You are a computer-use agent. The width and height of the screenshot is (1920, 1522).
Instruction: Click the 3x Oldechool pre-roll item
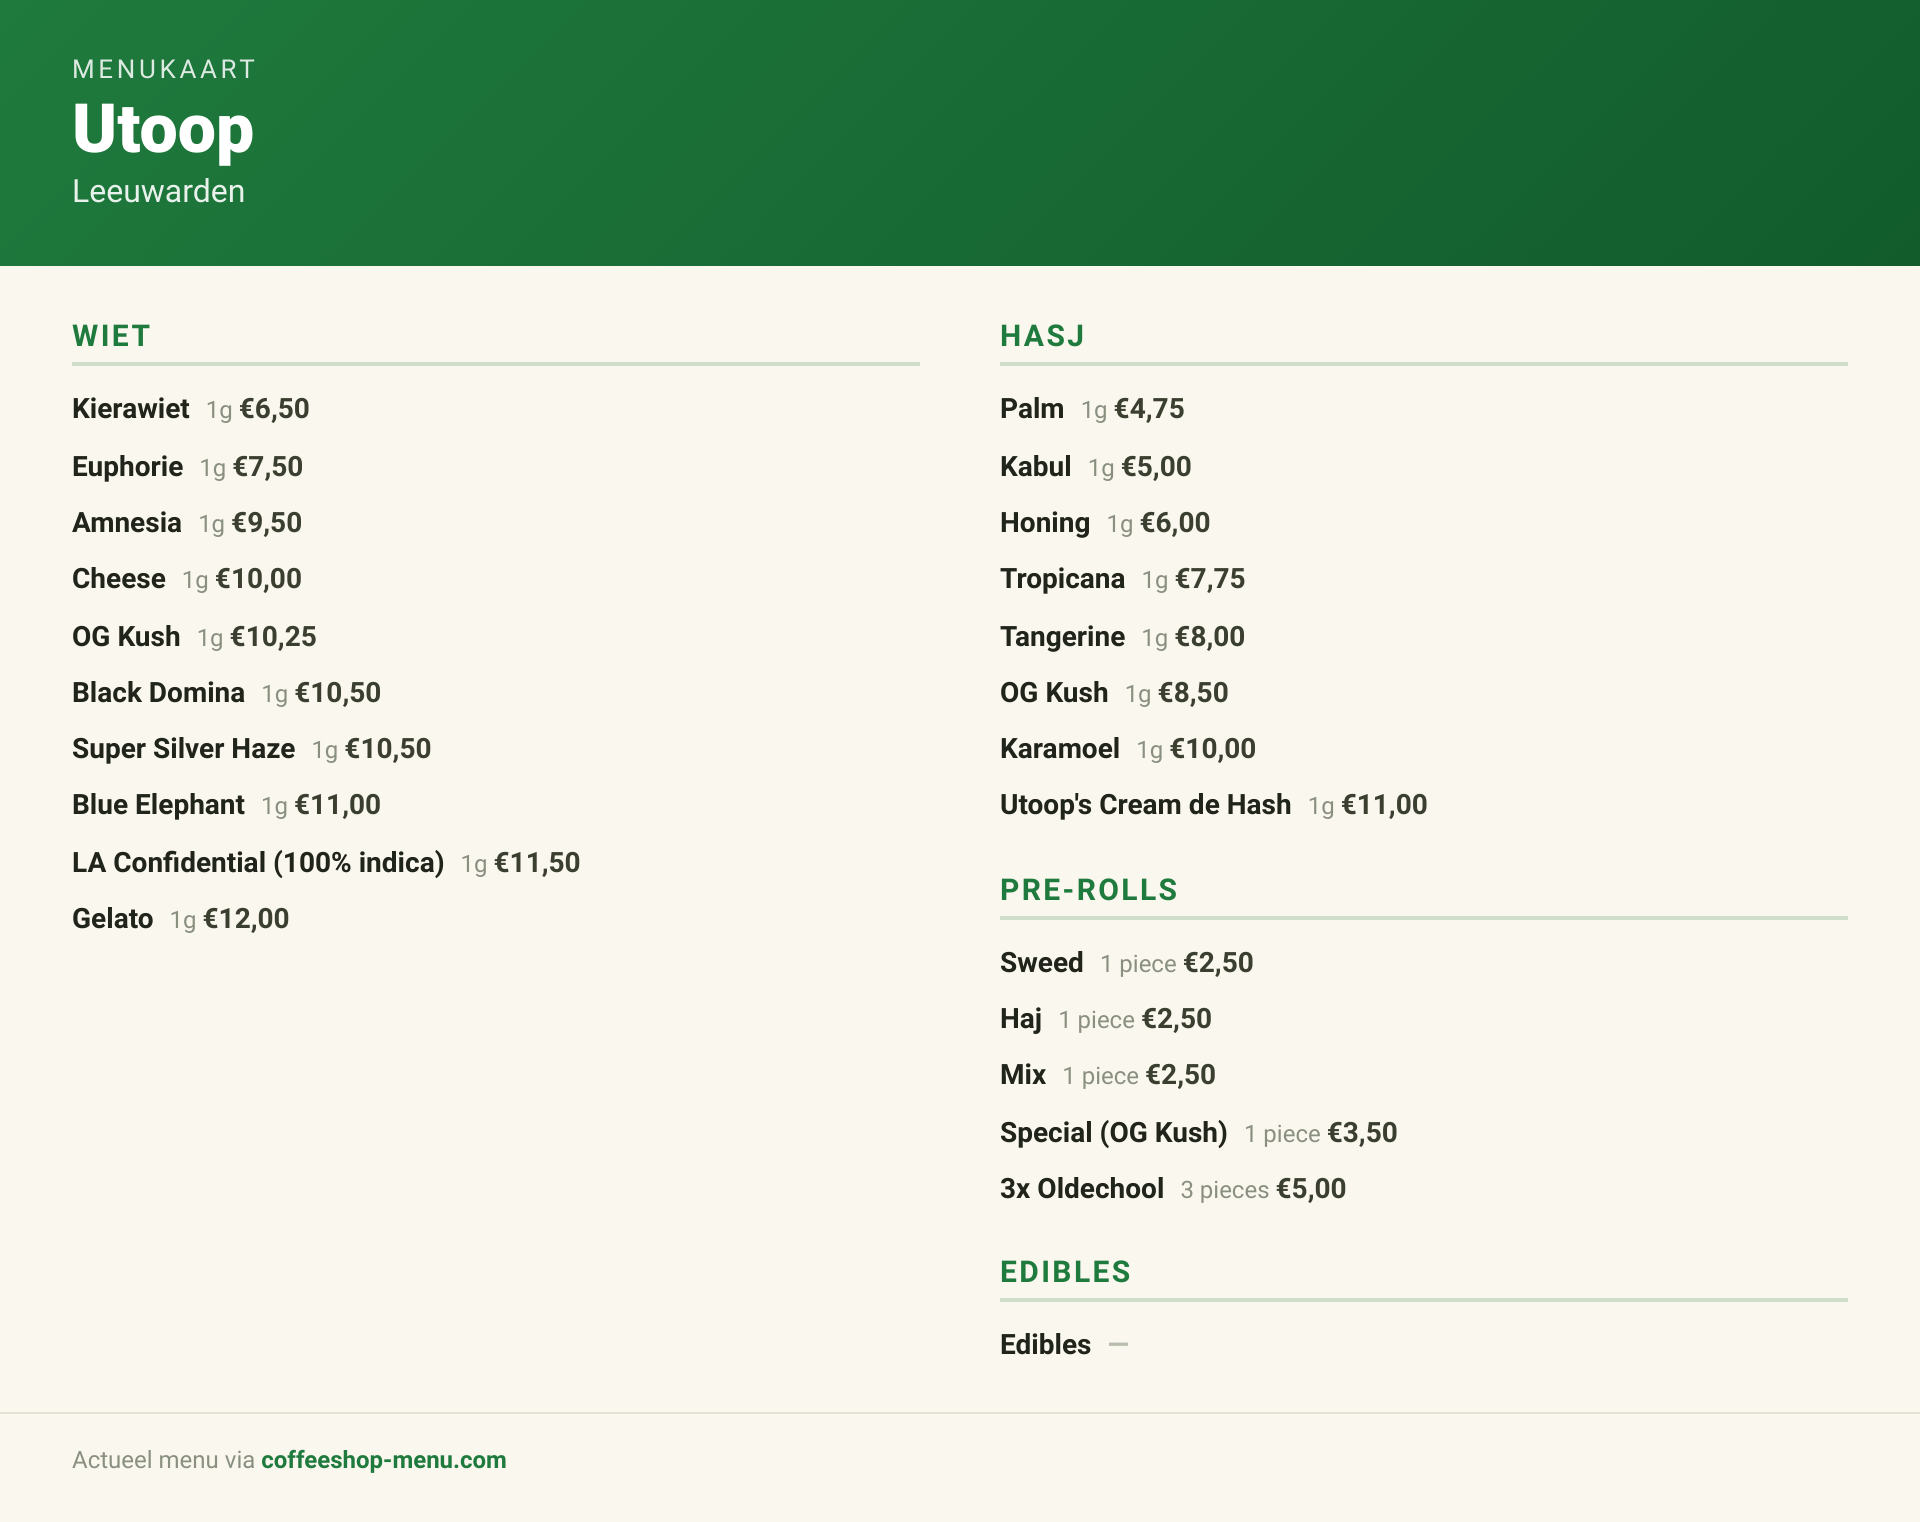pyautogui.click(x=1081, y=1189)
